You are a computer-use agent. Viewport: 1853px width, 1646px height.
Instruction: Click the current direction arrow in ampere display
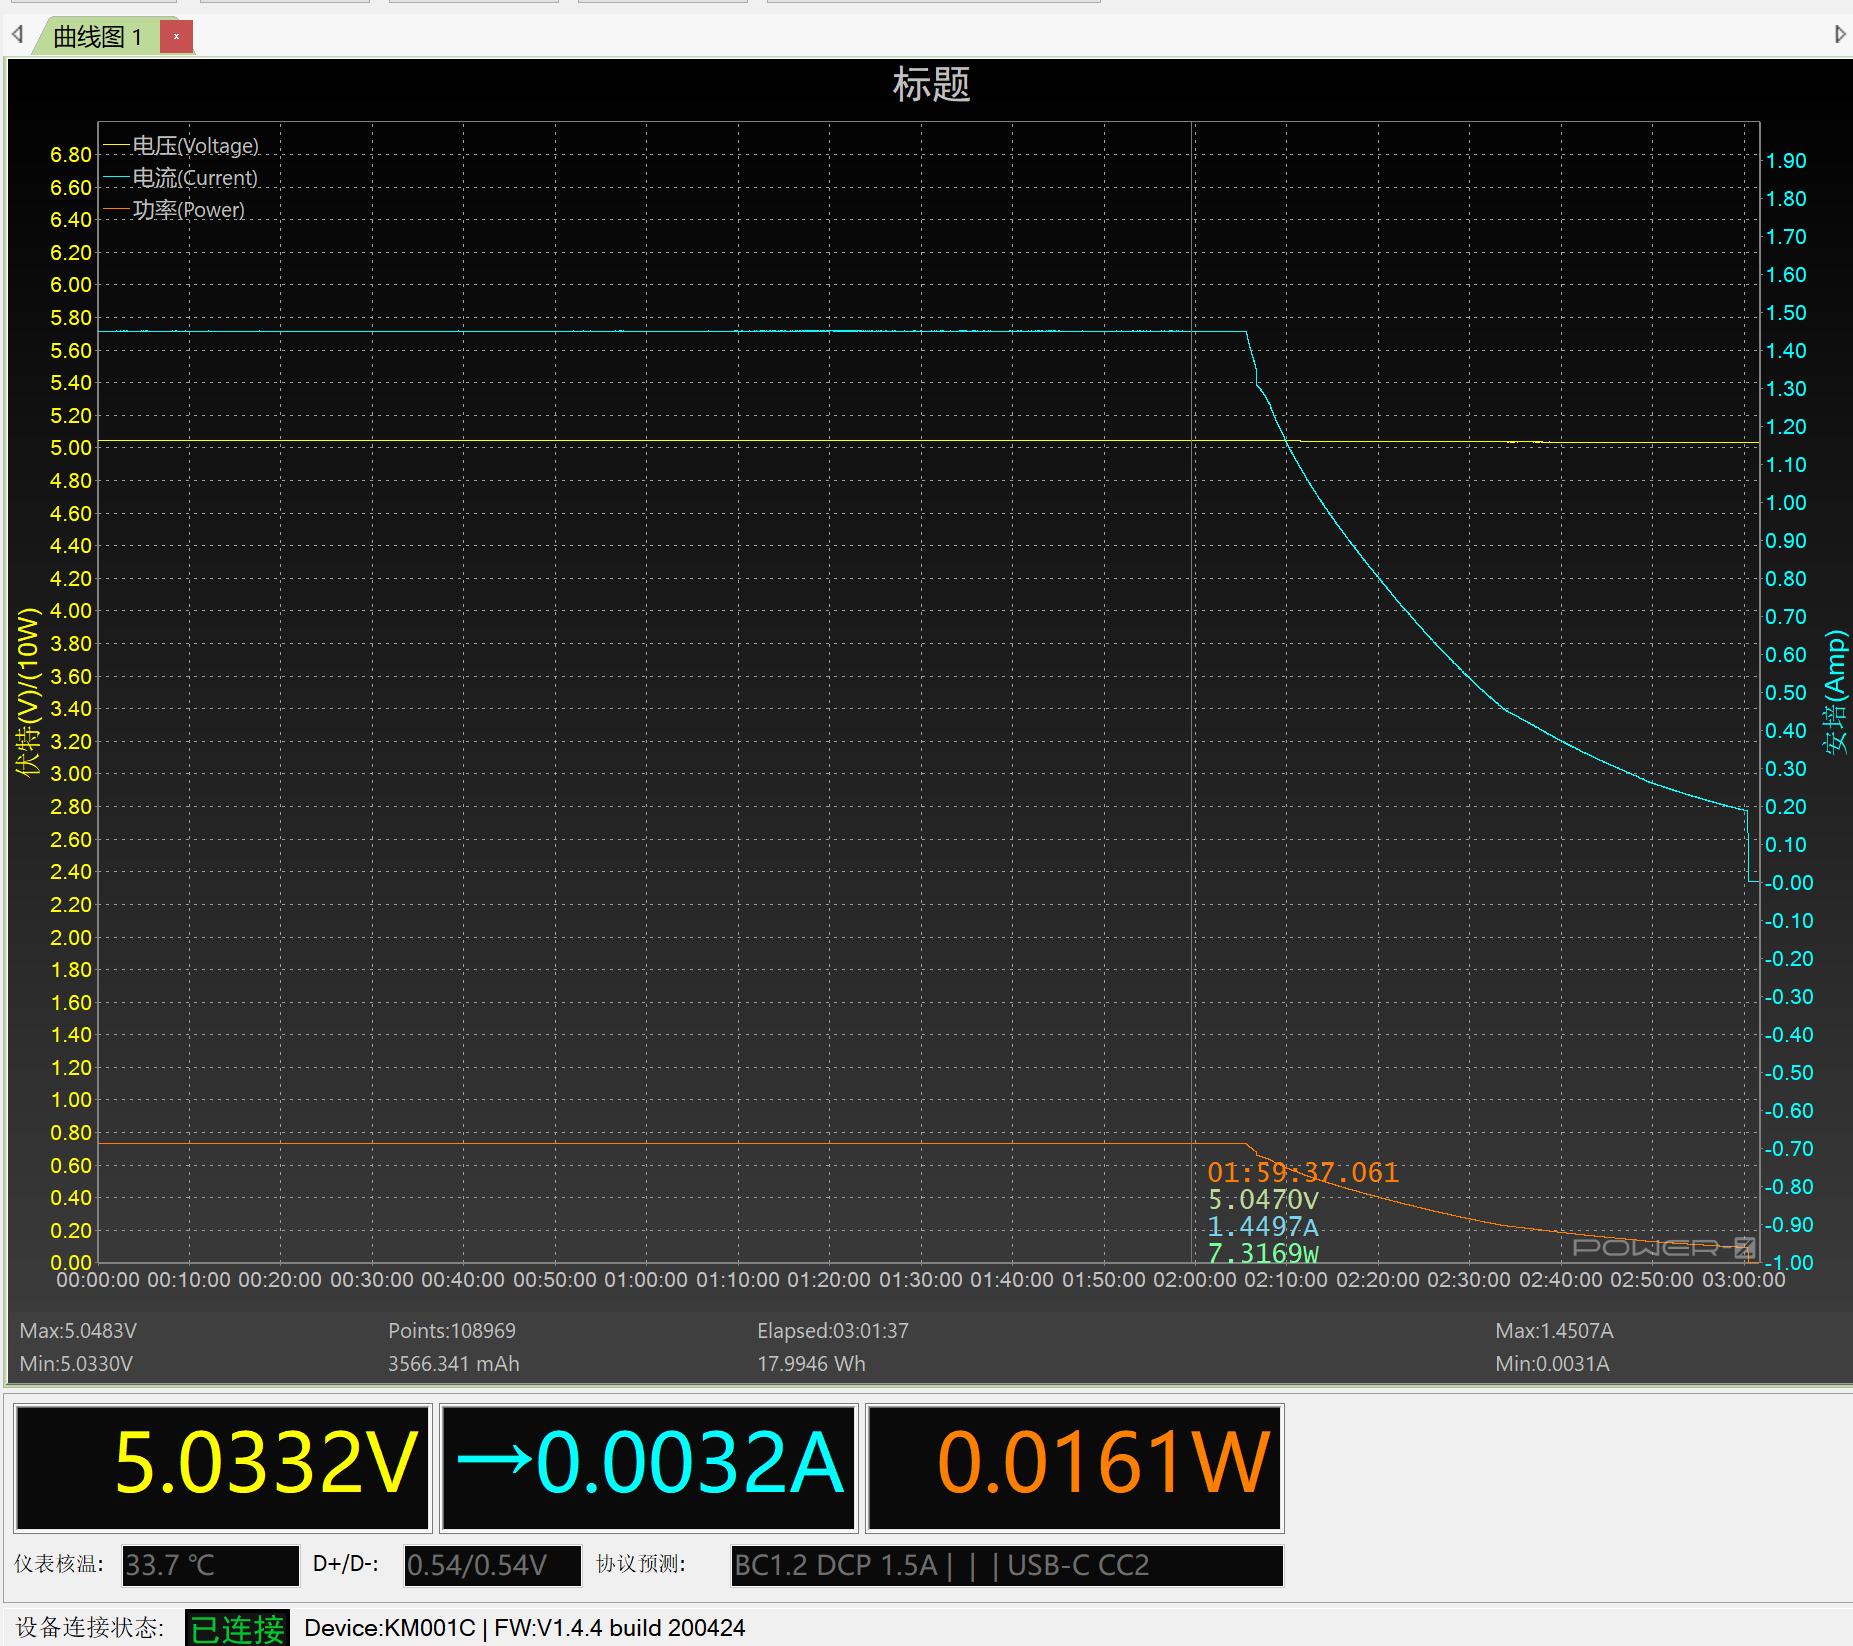pos(493,1460)
